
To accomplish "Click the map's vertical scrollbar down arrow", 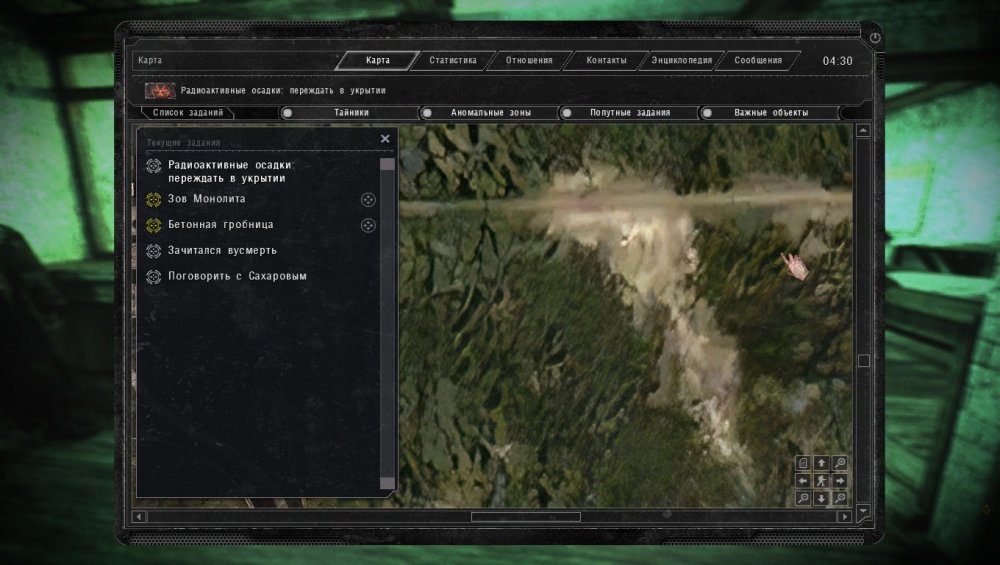I will pos(863,511).
